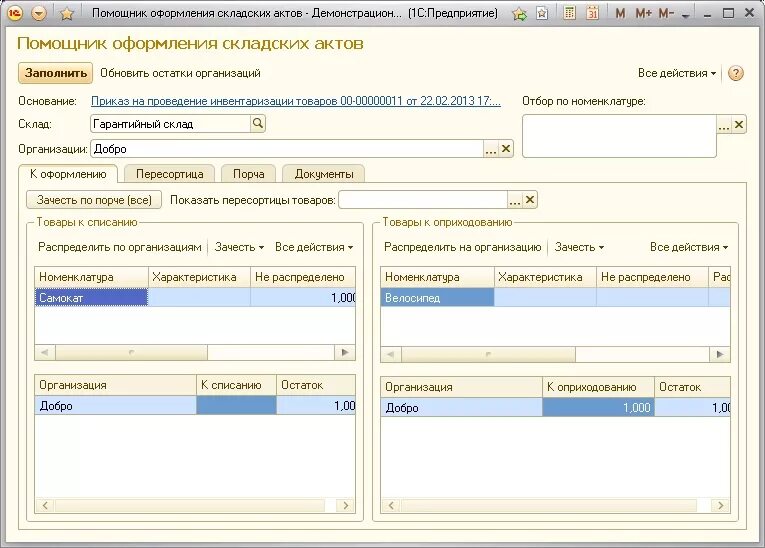Image resolution: width=765 pixels, height=548 pixels.
Task: Open Все действия in Товары к оприходованию
Action: tap(689, 247)
